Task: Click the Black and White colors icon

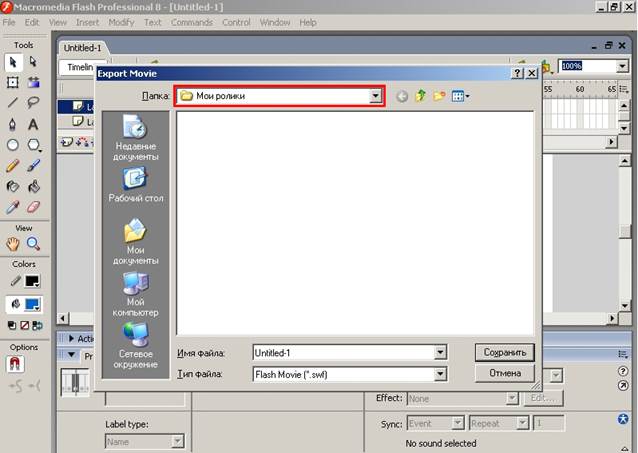Action: click(x=12, y=325)
